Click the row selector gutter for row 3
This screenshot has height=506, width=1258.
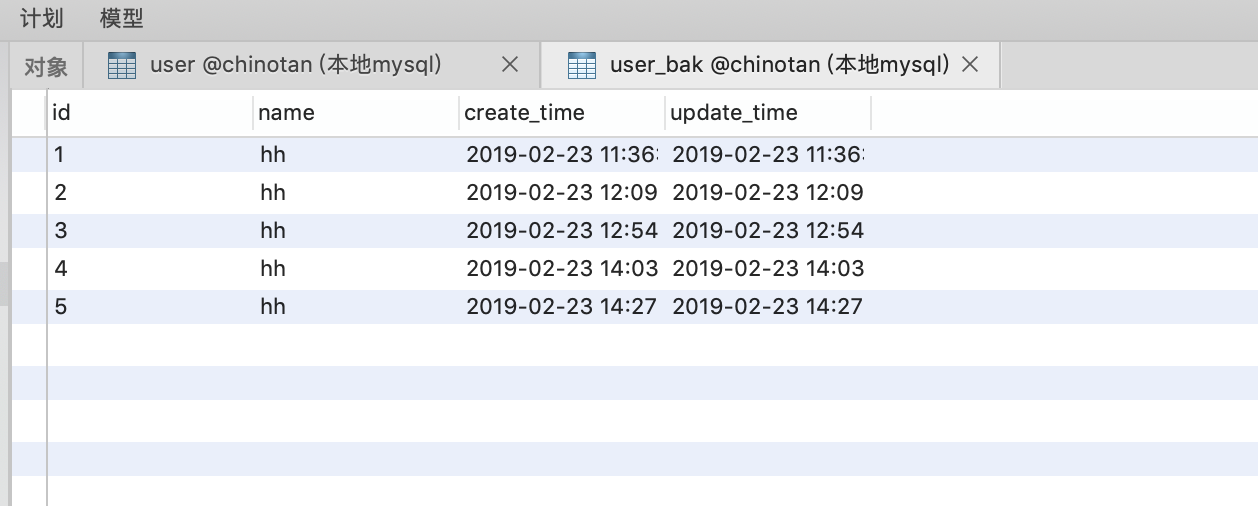[x=29, y=231]
